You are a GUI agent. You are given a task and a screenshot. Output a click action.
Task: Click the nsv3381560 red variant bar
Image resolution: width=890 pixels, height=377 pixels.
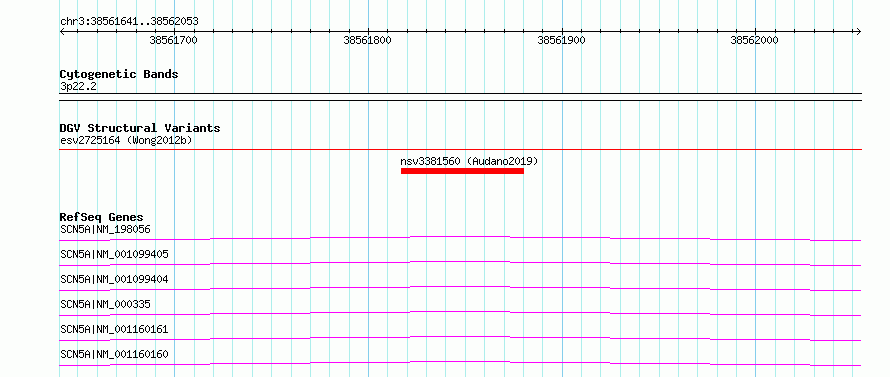click(x=462, y=171)
